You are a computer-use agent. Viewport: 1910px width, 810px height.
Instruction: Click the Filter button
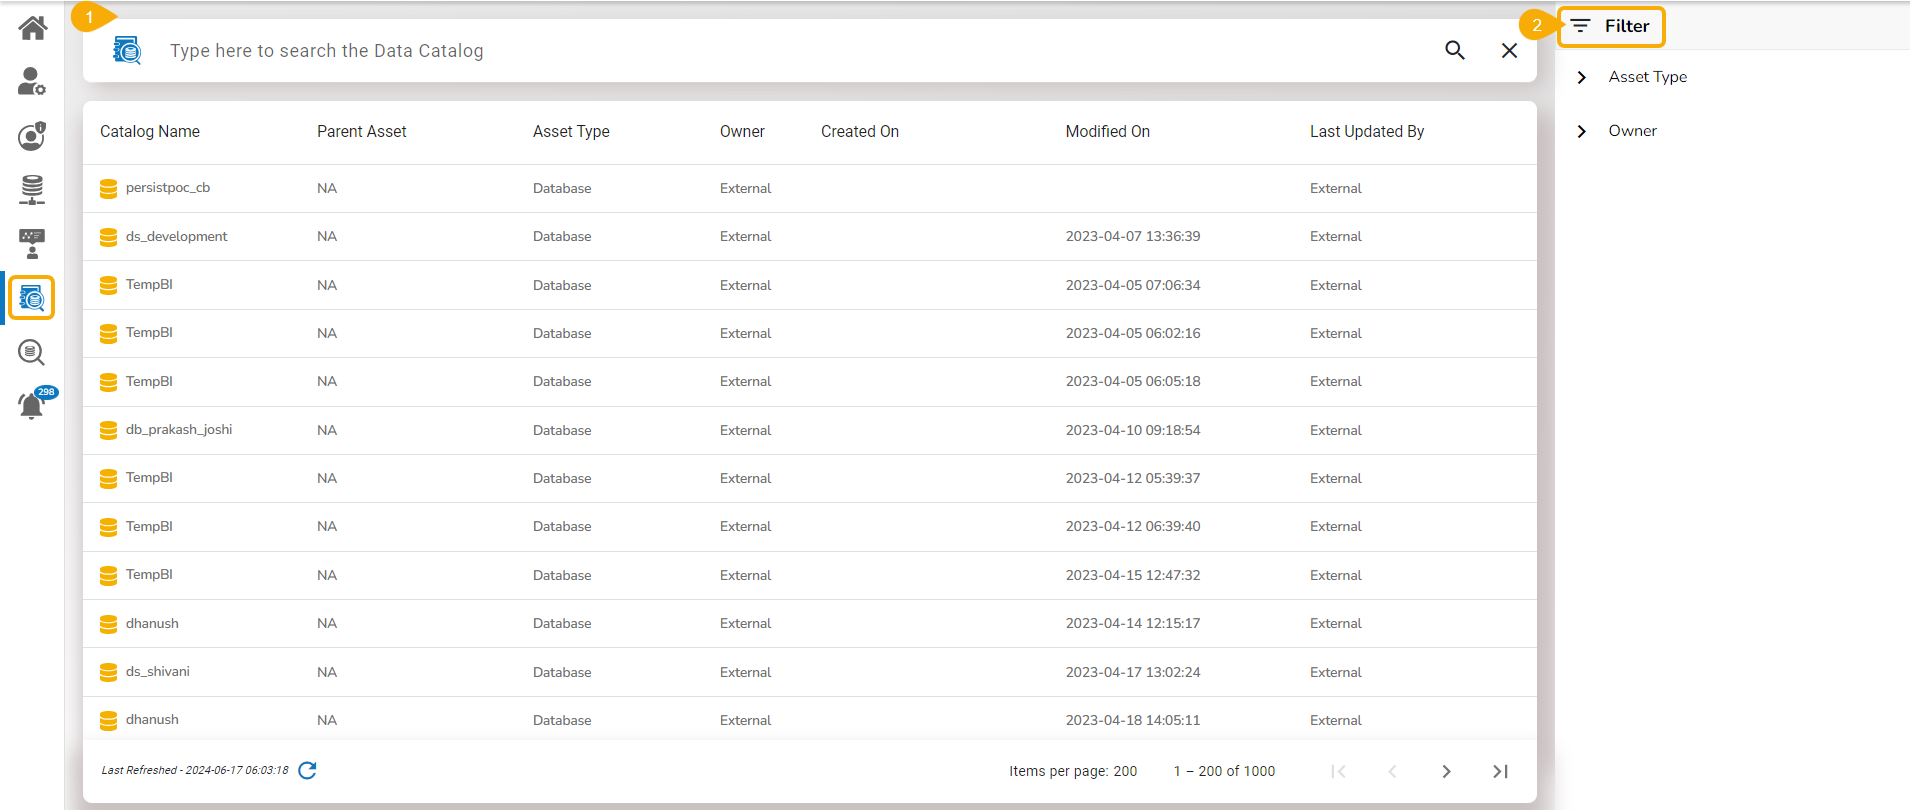[1611, 27]
